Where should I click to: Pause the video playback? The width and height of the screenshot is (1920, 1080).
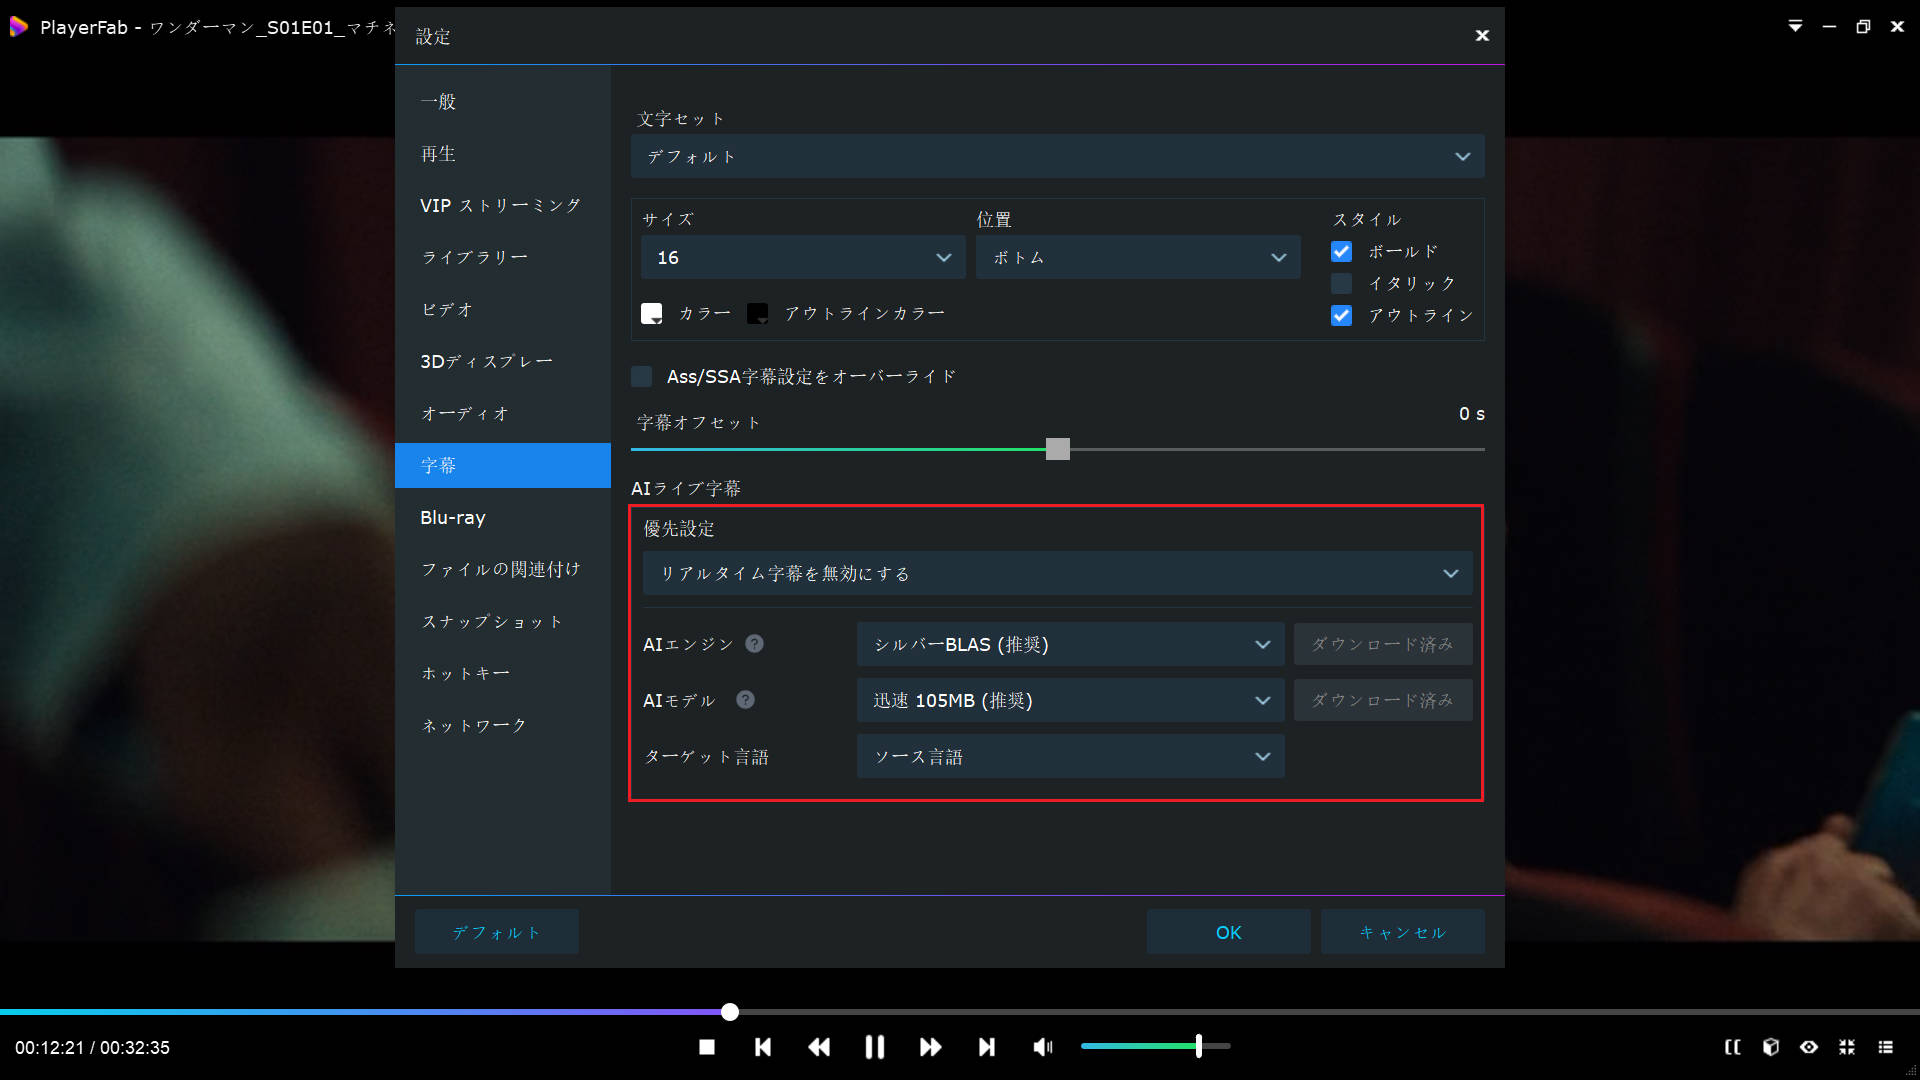coord(875,1047)
